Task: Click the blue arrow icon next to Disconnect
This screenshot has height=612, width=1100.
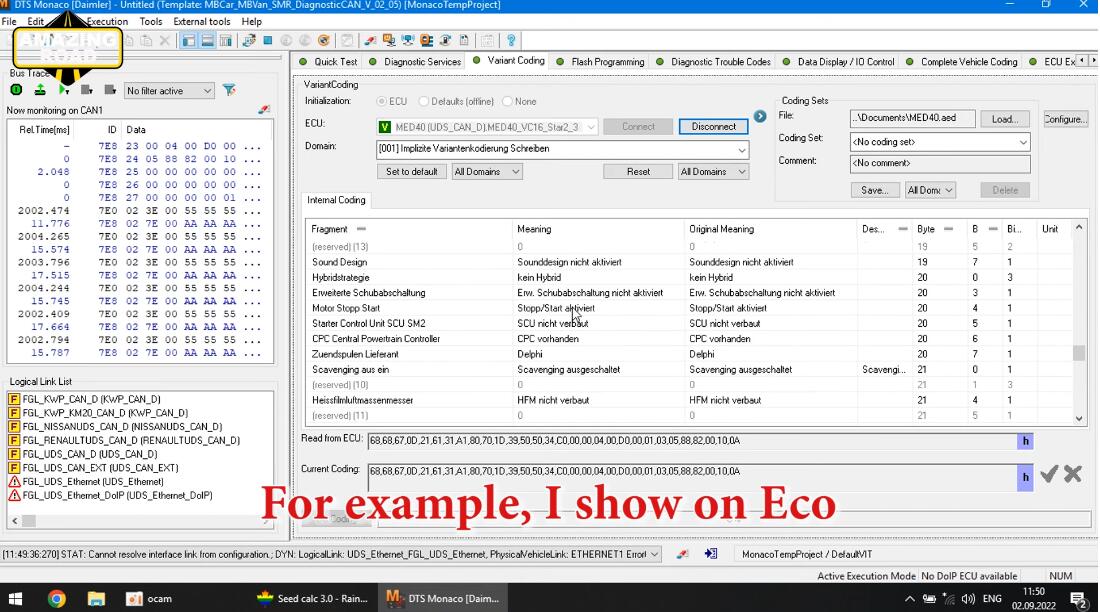Action: click(760, 117)
